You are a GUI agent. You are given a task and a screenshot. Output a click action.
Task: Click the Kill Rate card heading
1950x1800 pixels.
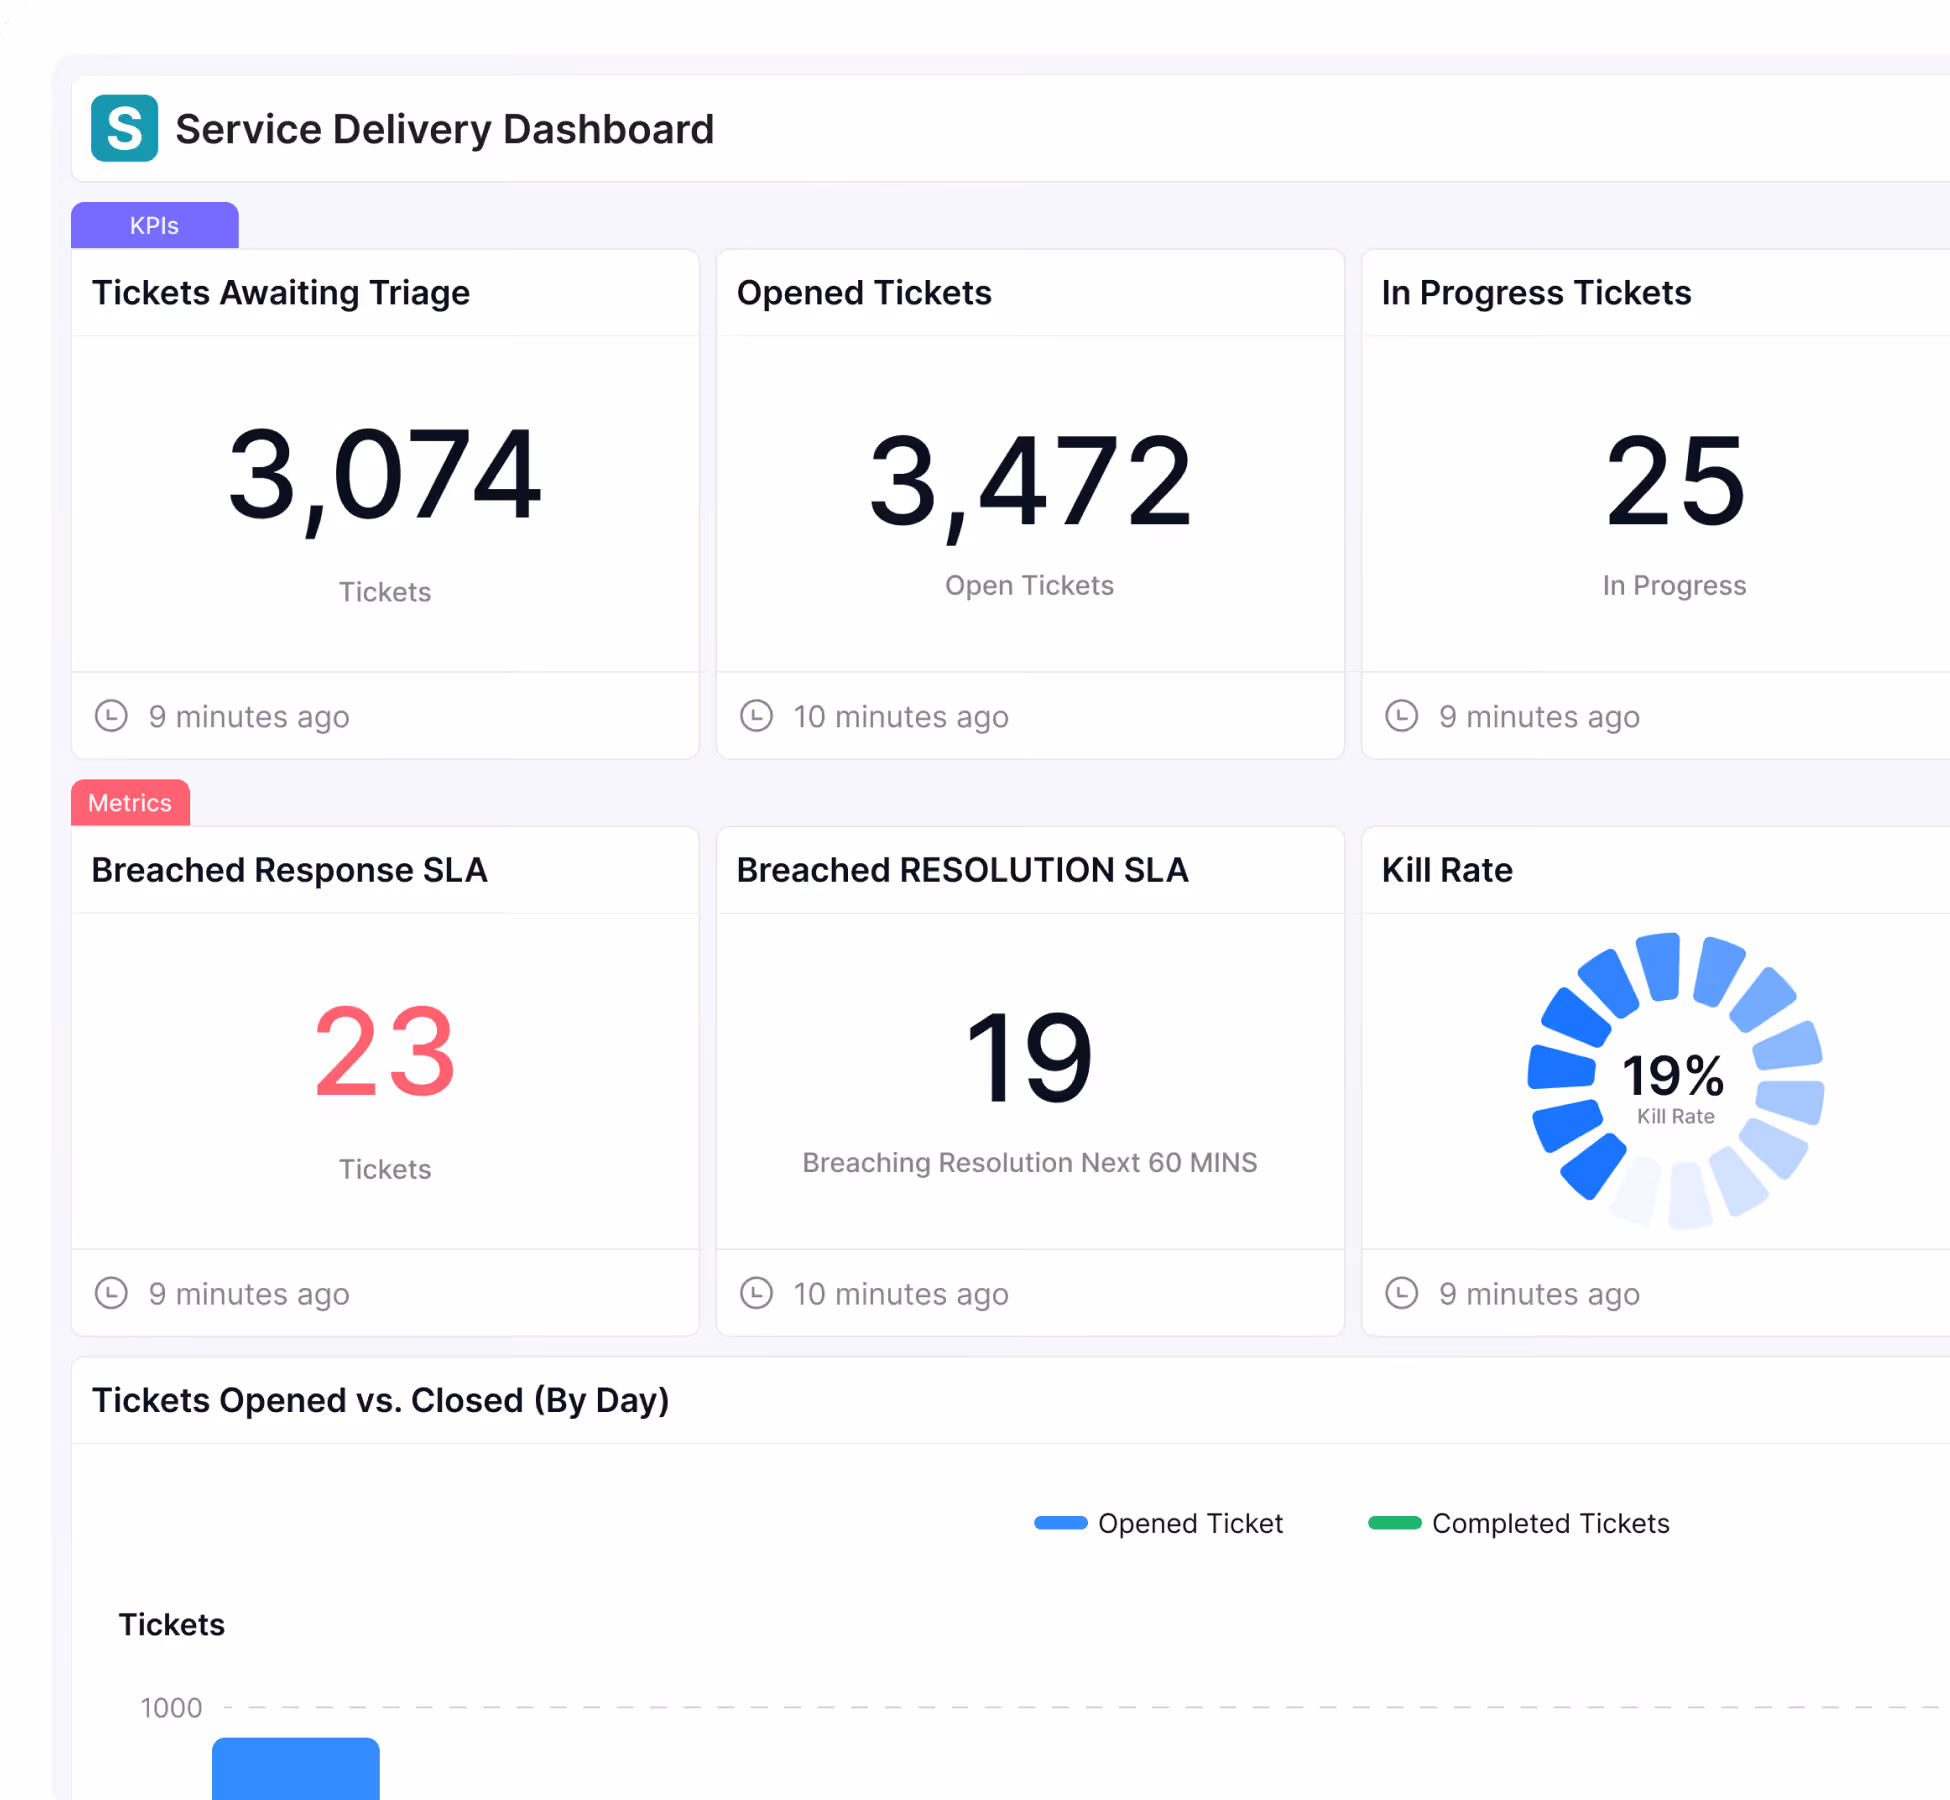tap(1447, 870)
